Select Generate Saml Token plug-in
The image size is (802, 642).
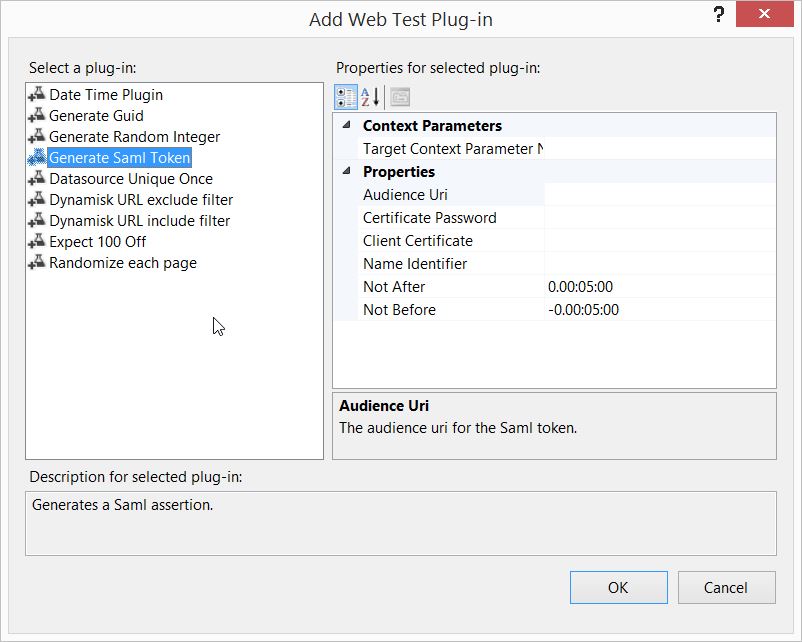tap(120, 158)
